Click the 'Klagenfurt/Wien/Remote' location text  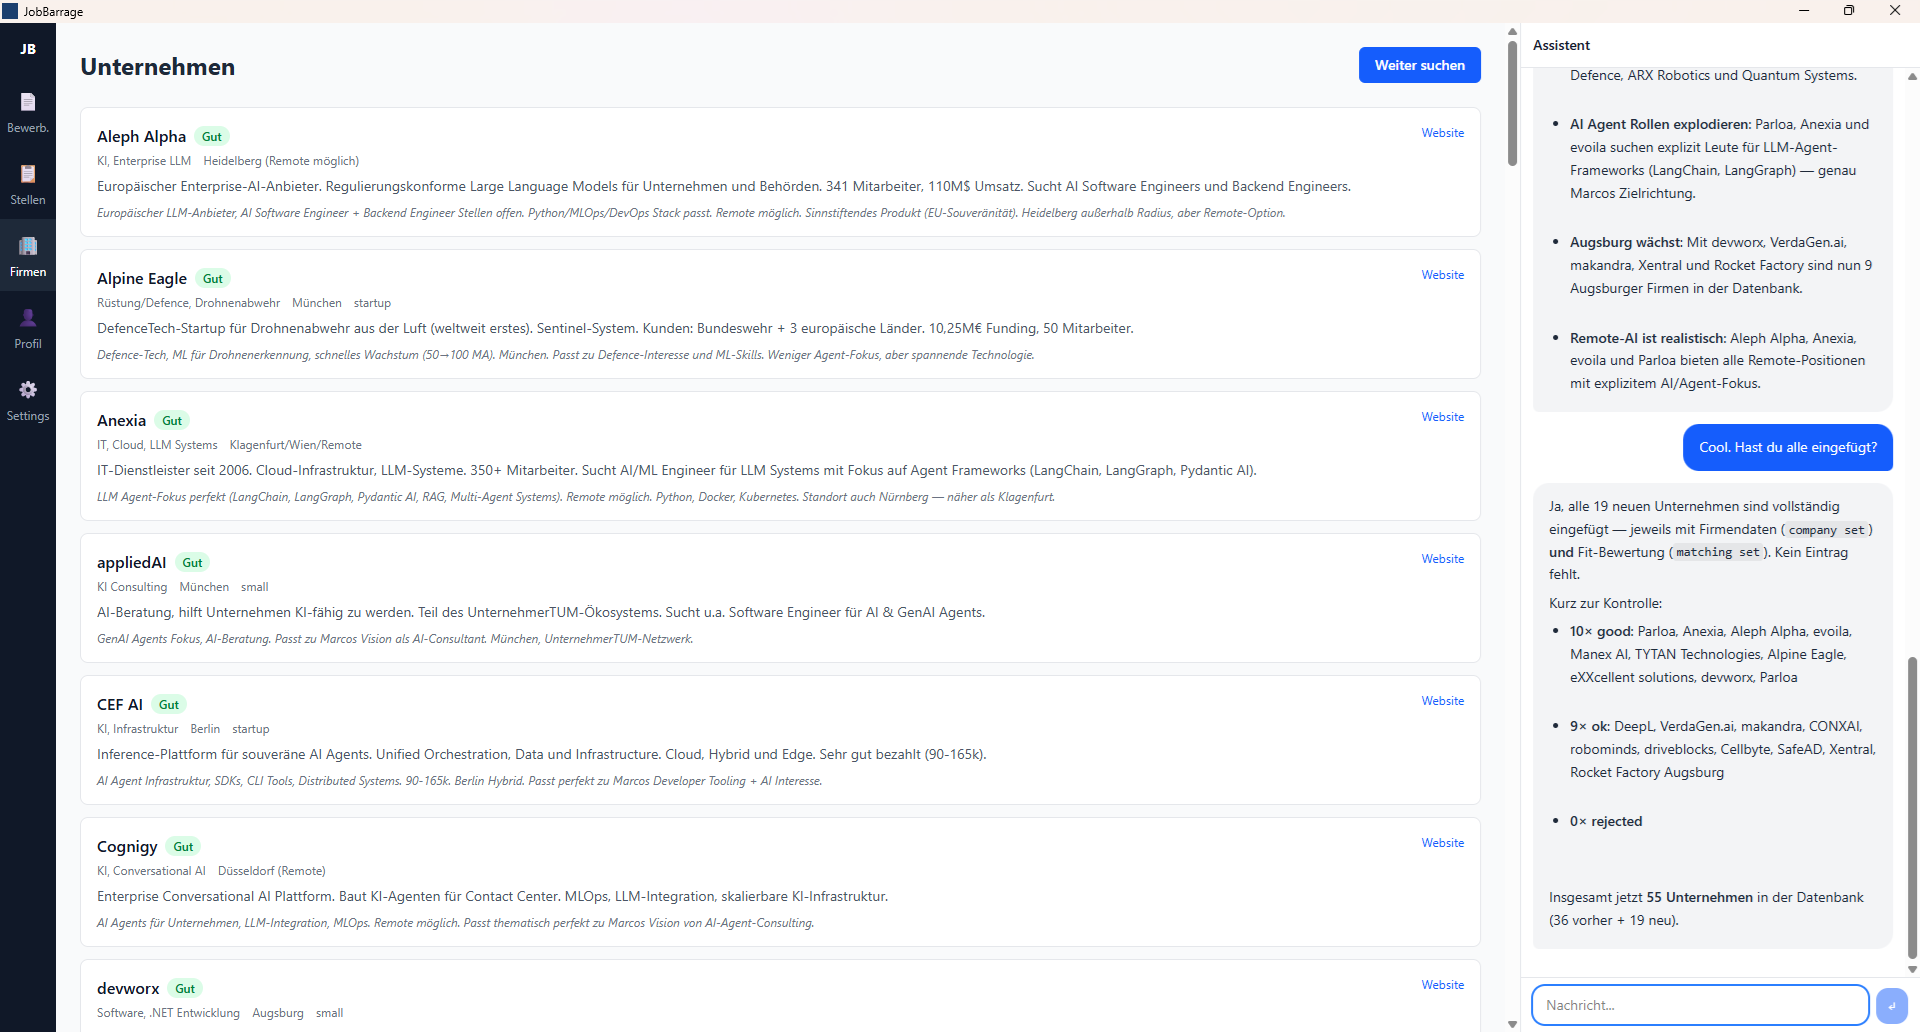[x=296, y=445]
